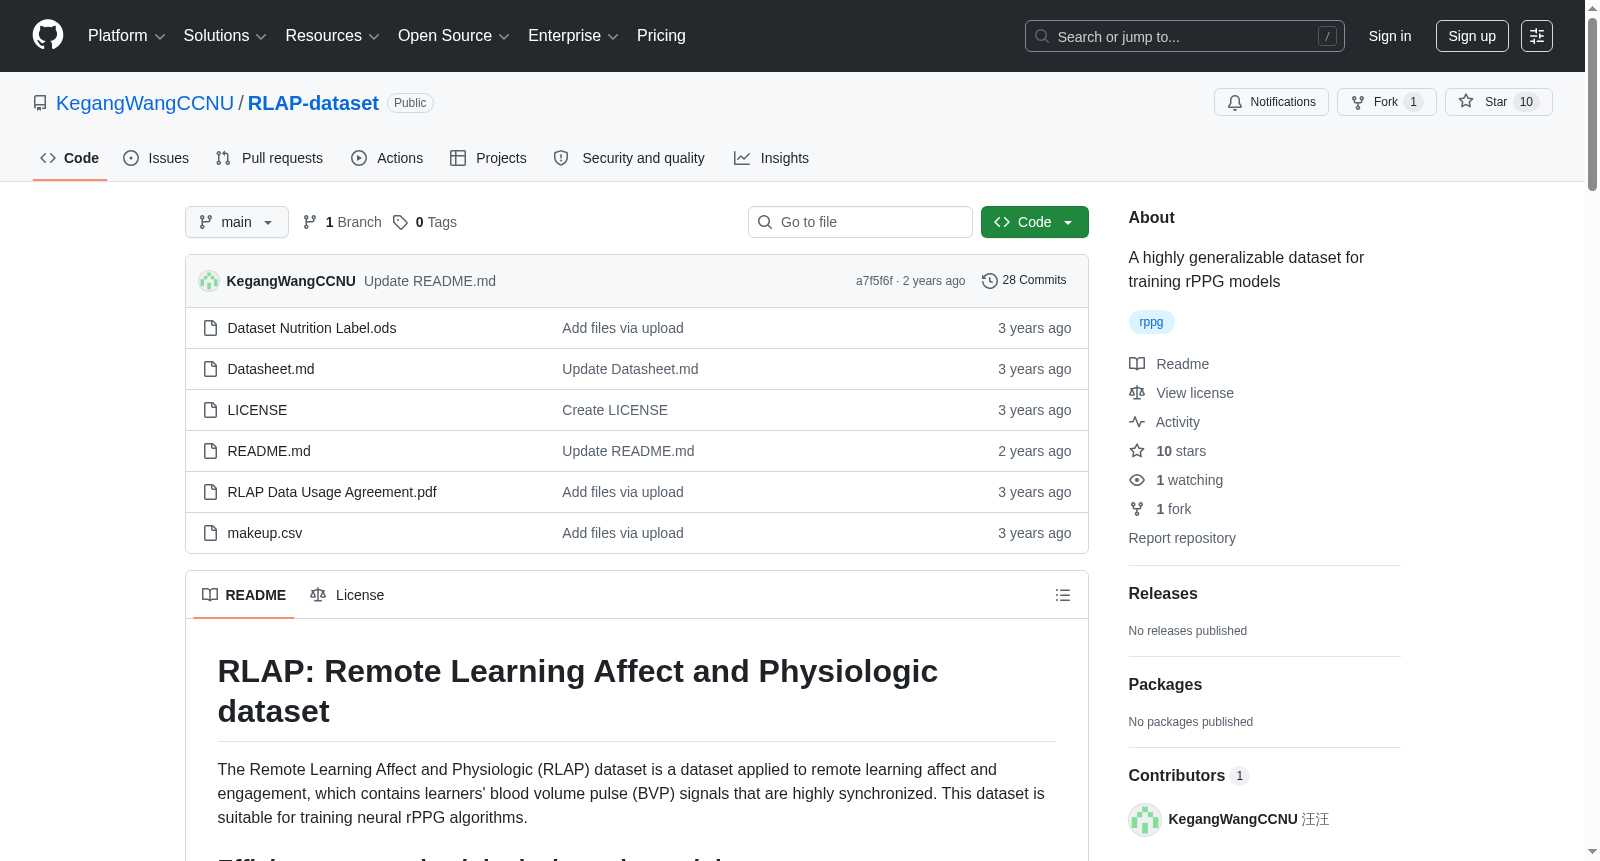Switch to the Insights tab
This screenshot has width=1600, height=861.
[x=771, y=158]
